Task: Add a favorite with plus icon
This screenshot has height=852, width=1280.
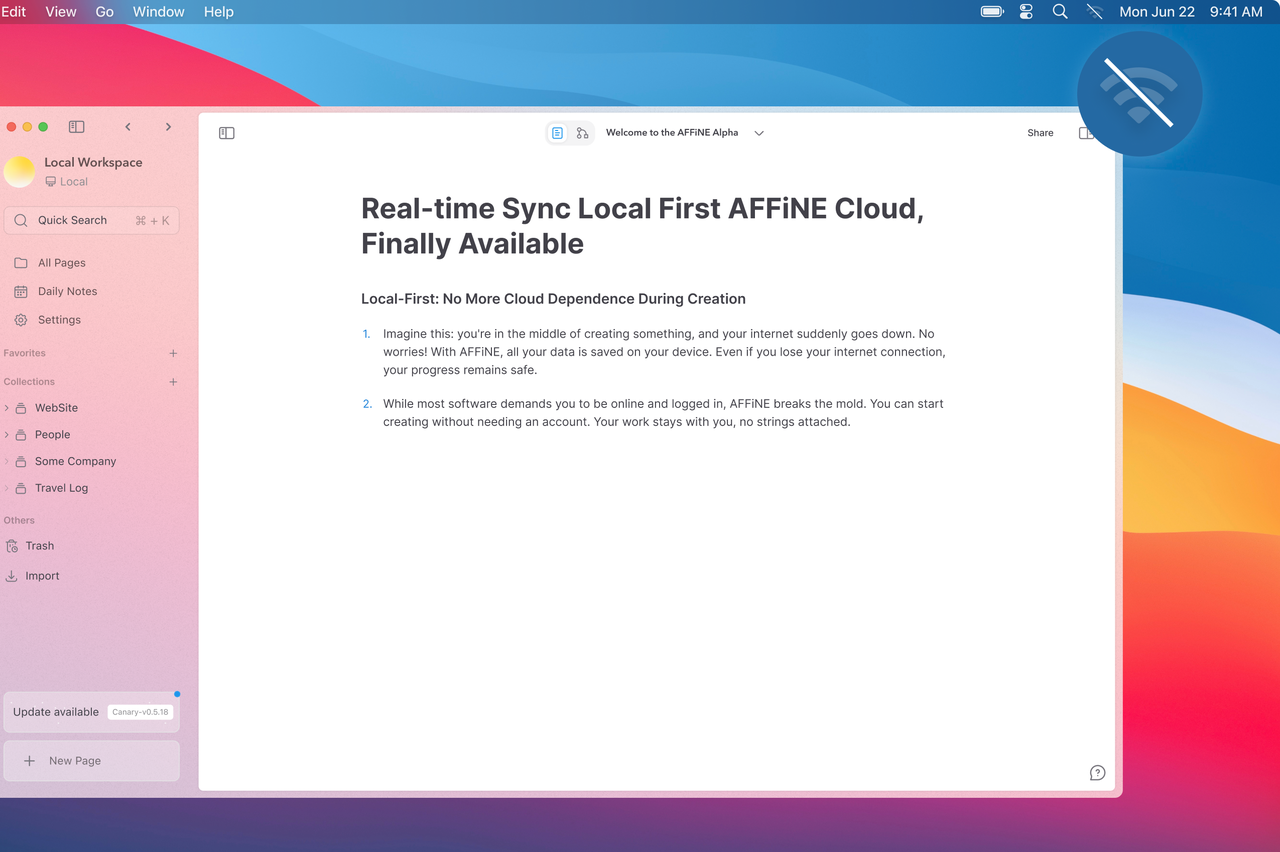Action: pyautogui.click(x=173, y=353)
